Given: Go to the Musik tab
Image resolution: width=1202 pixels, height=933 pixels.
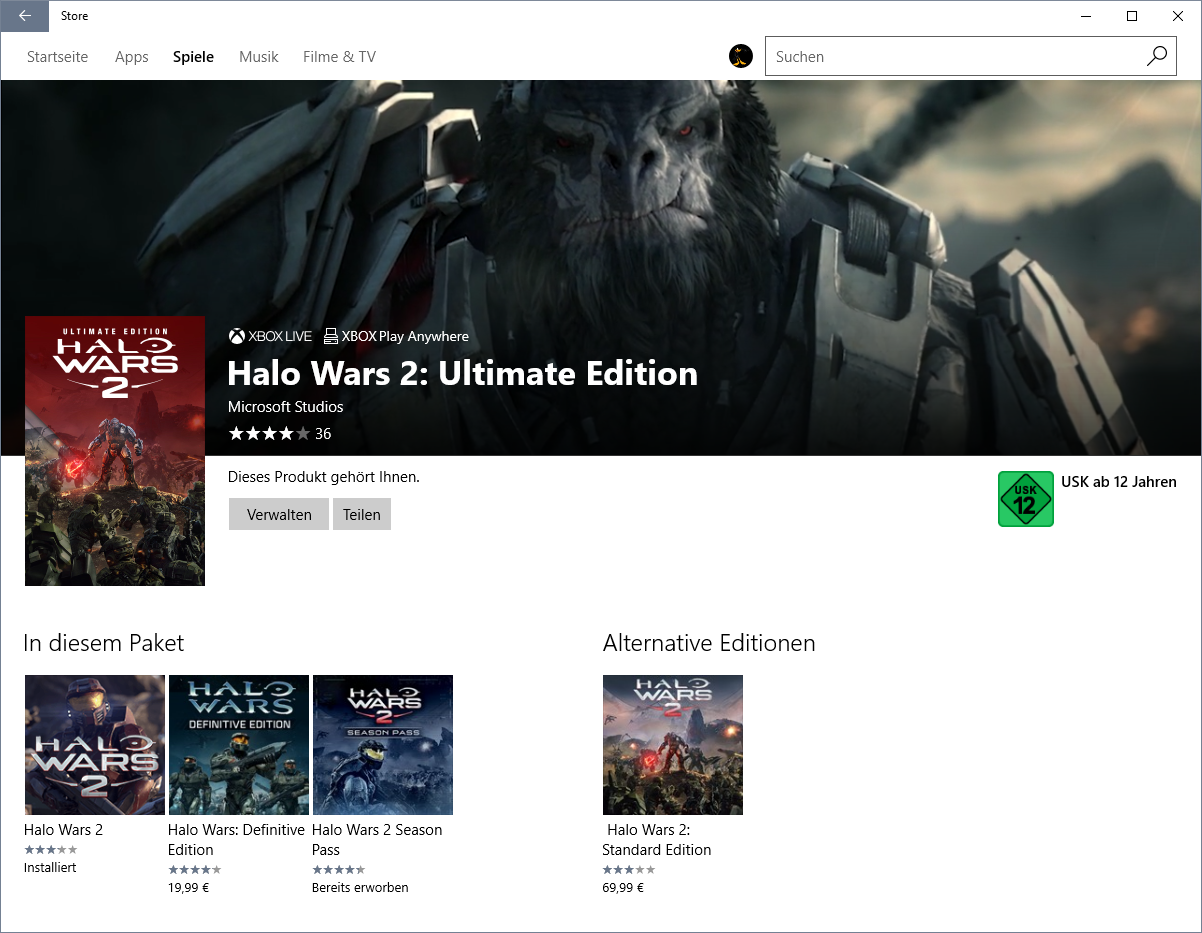Looking at the screenshot, I should [x=258, y=57].
